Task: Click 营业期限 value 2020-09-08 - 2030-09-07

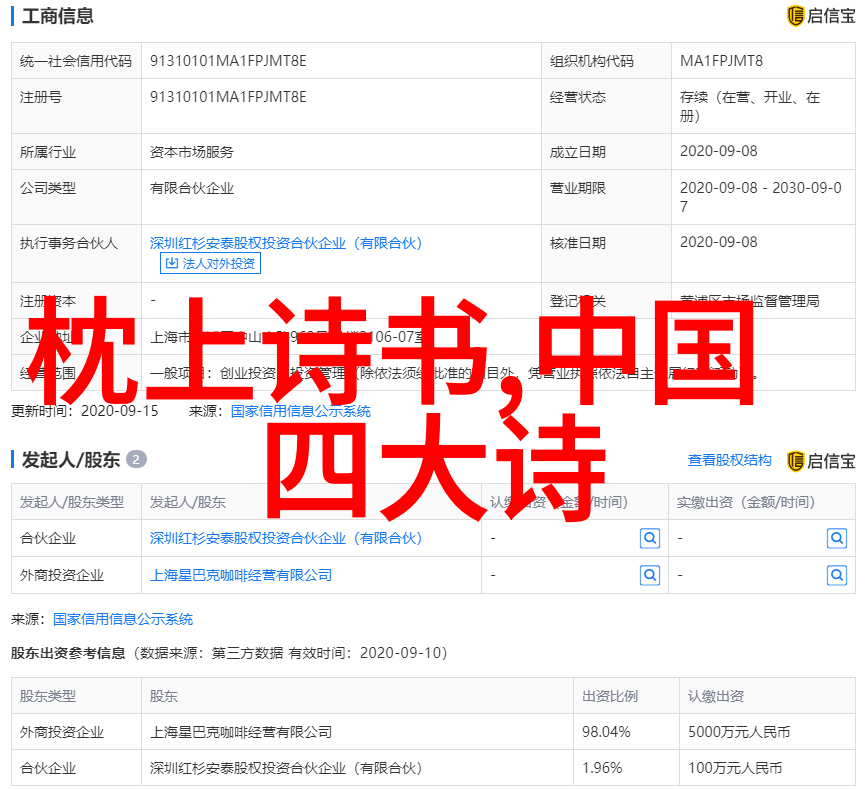Action: click(760, 197)
